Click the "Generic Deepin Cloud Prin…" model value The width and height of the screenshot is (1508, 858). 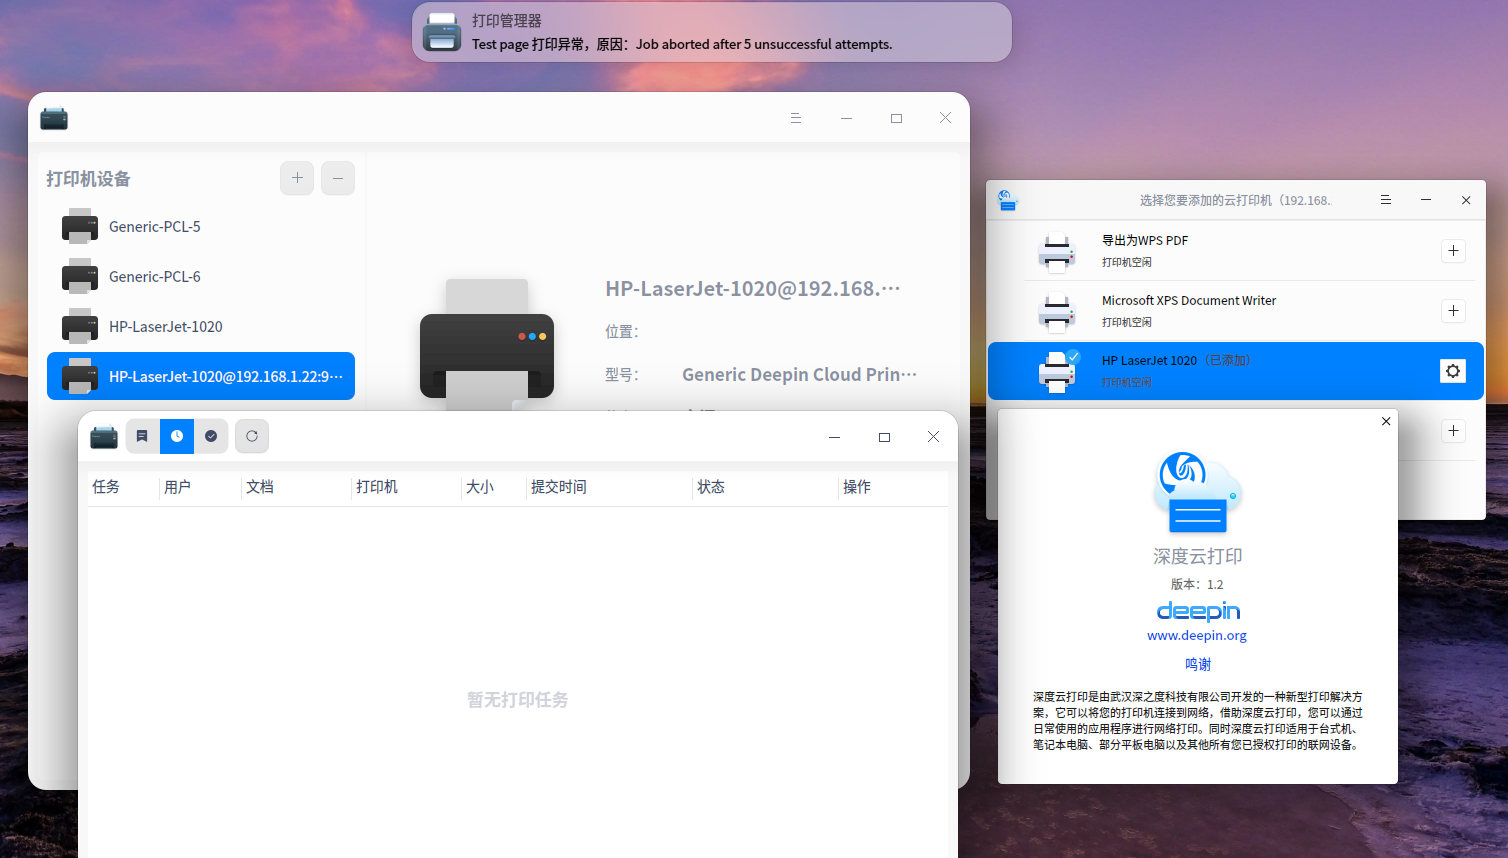(799, 375)
